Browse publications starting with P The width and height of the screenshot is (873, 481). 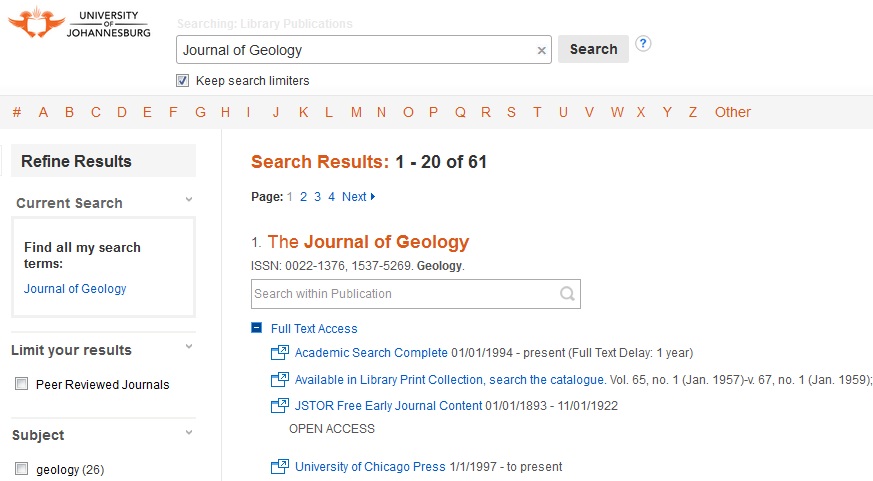click(433, 112)
